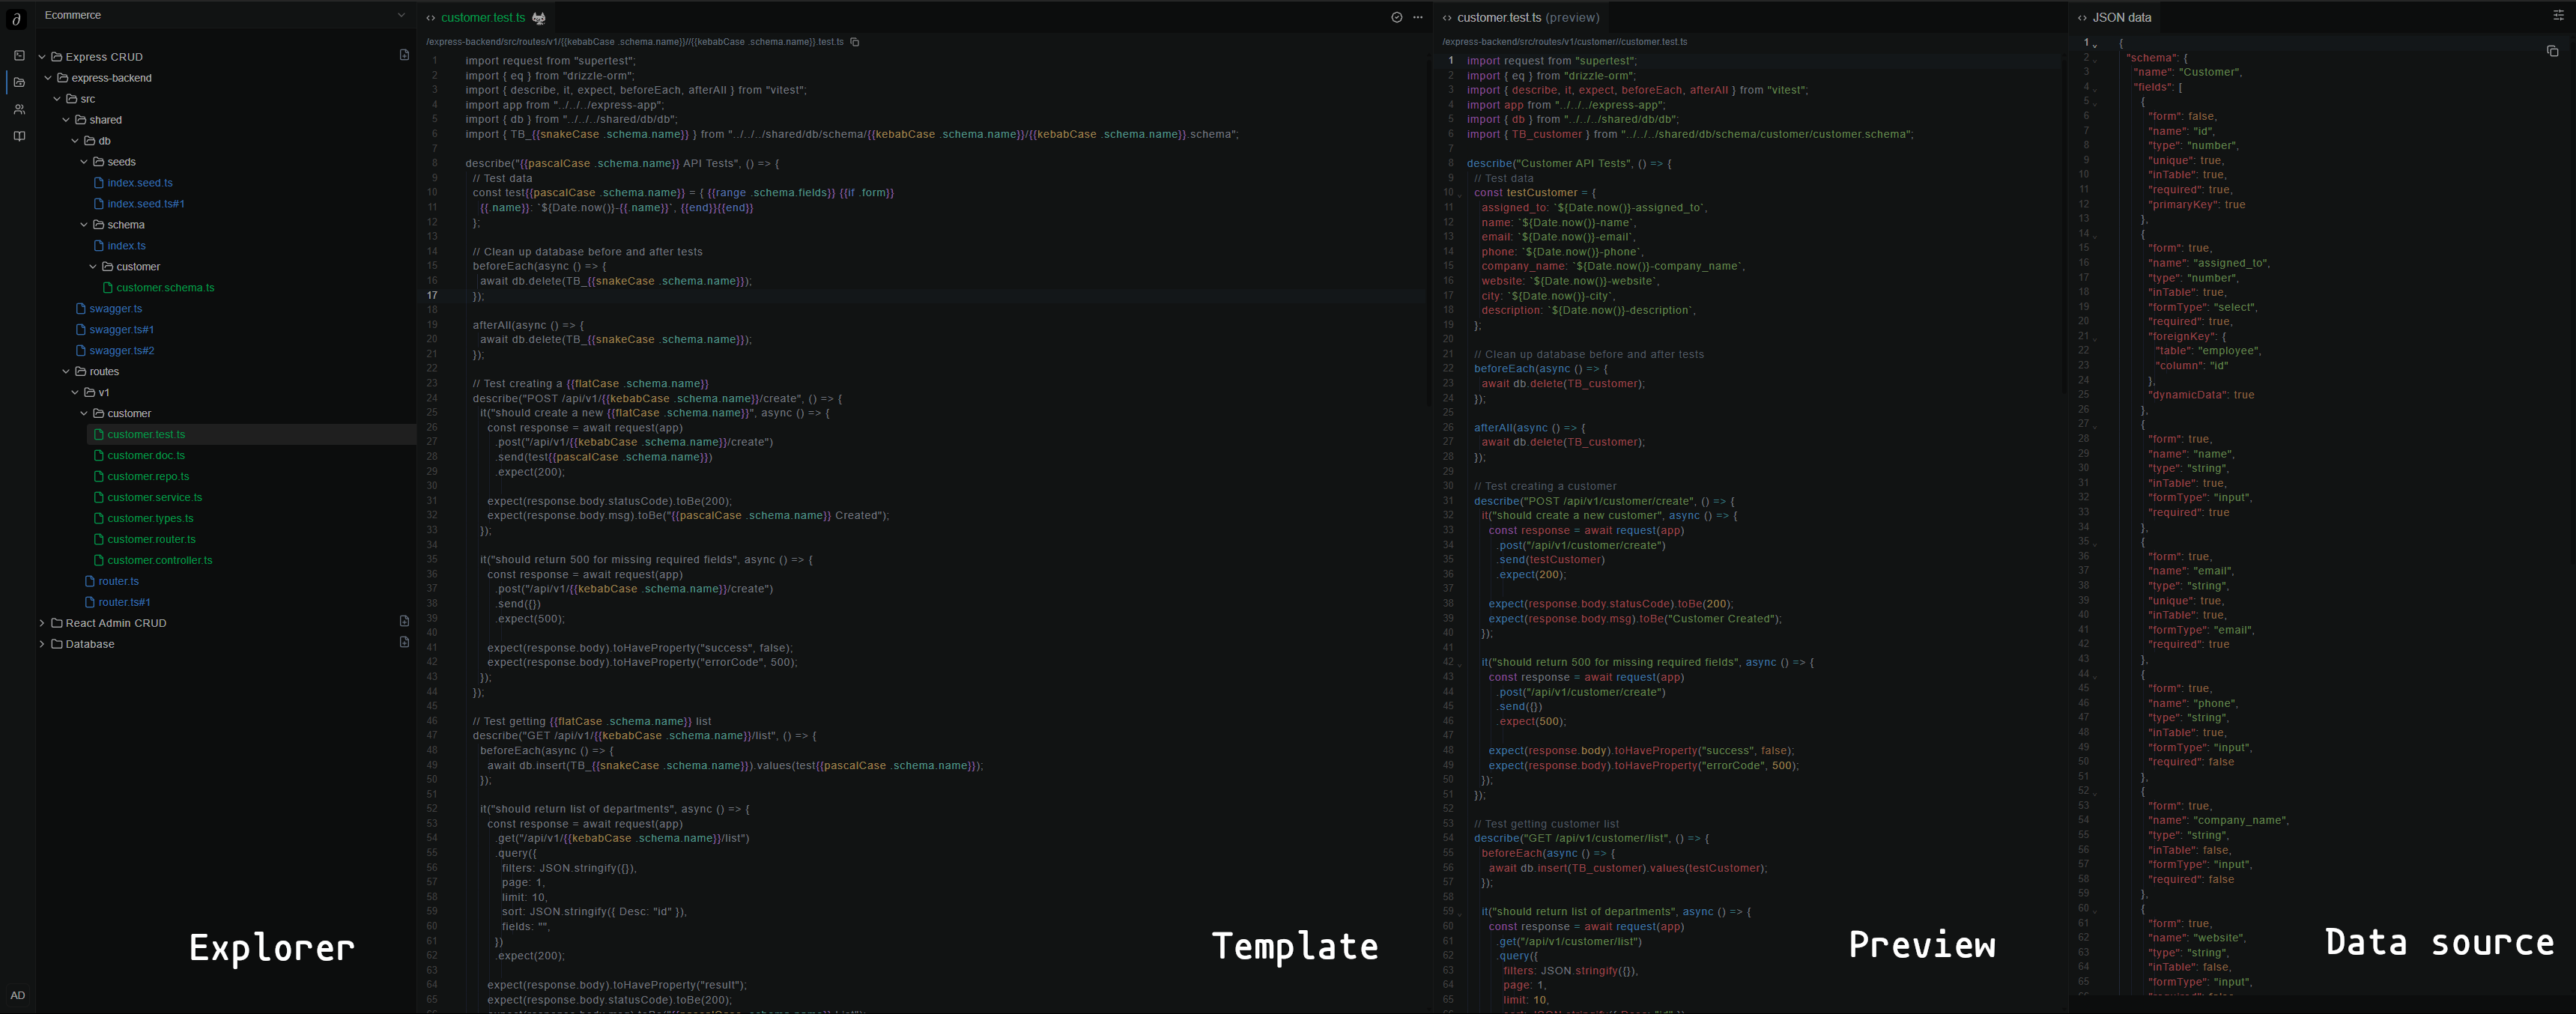This screenshot has width=2576, height=1014.
Task: Open customer.schema.ts file
Action: tap(165, 288)
